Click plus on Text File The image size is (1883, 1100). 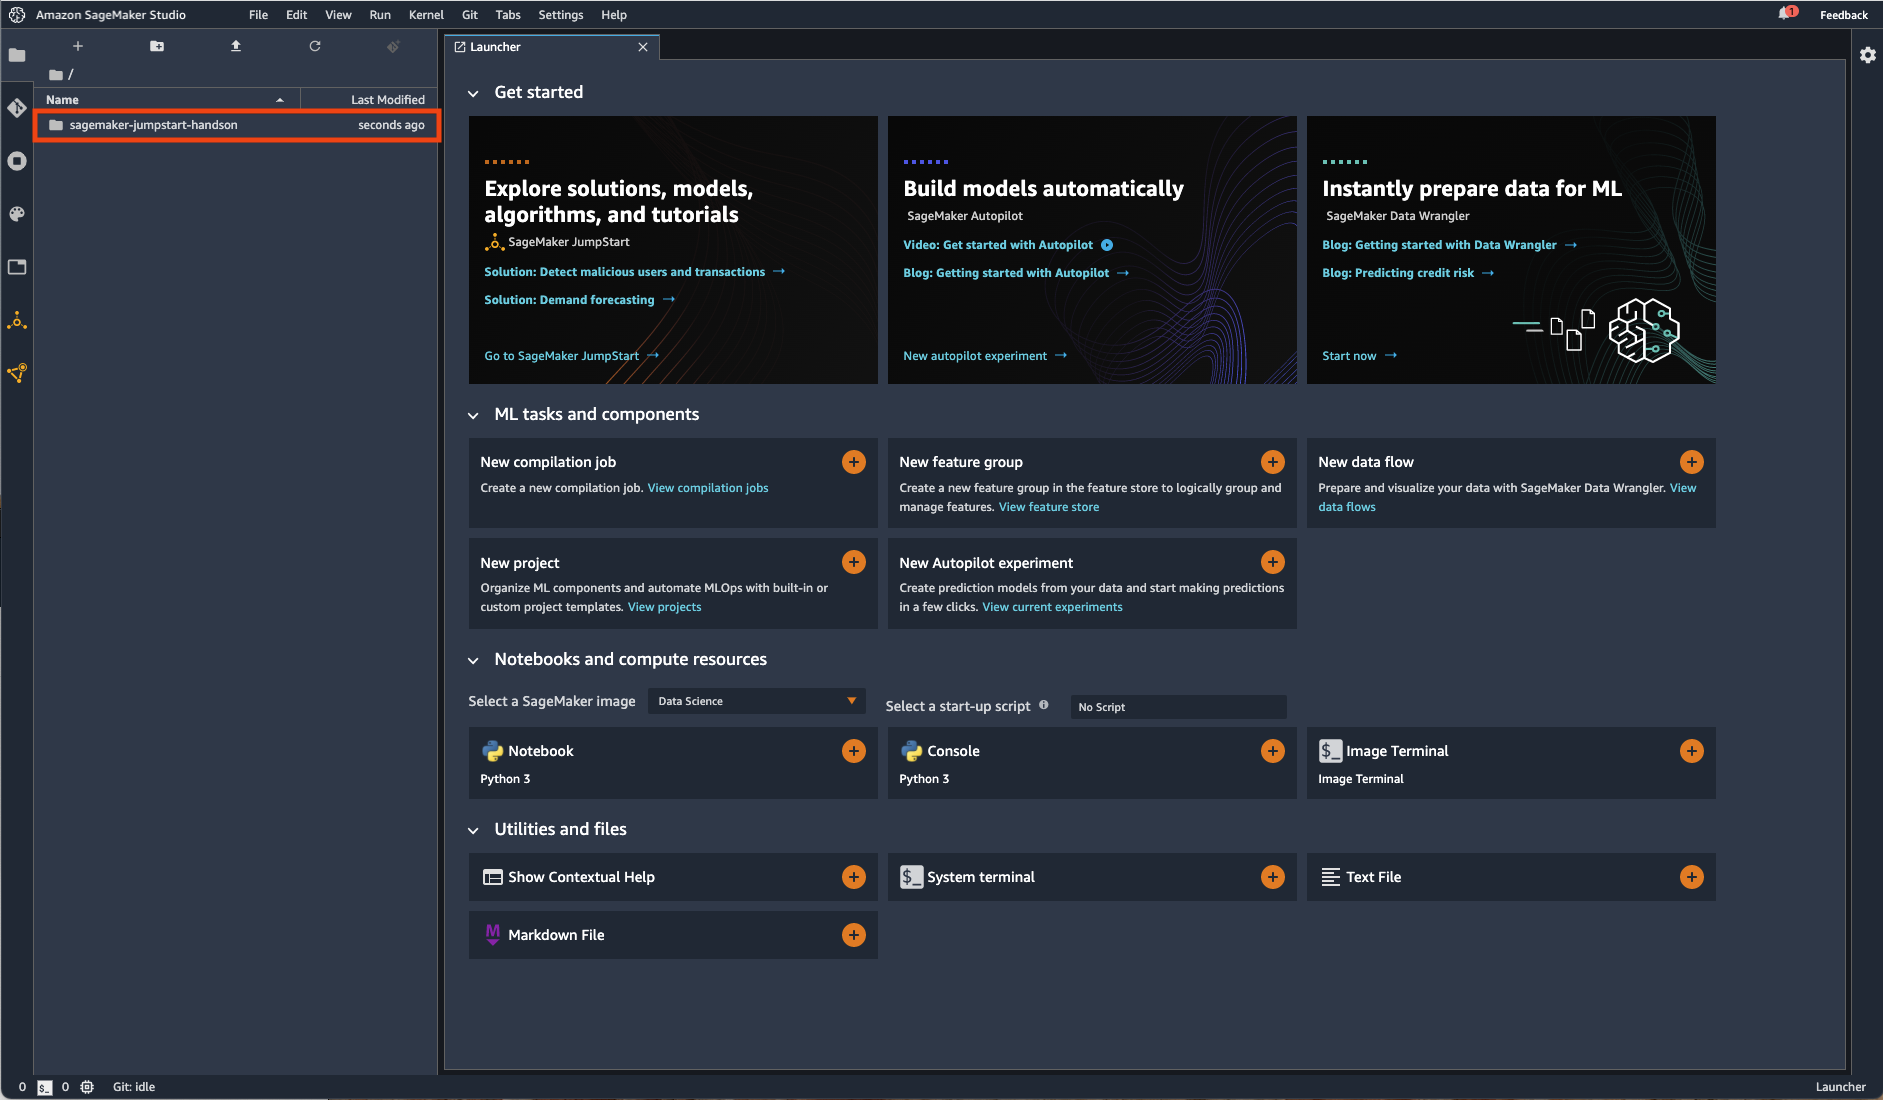coord(1692,877)
